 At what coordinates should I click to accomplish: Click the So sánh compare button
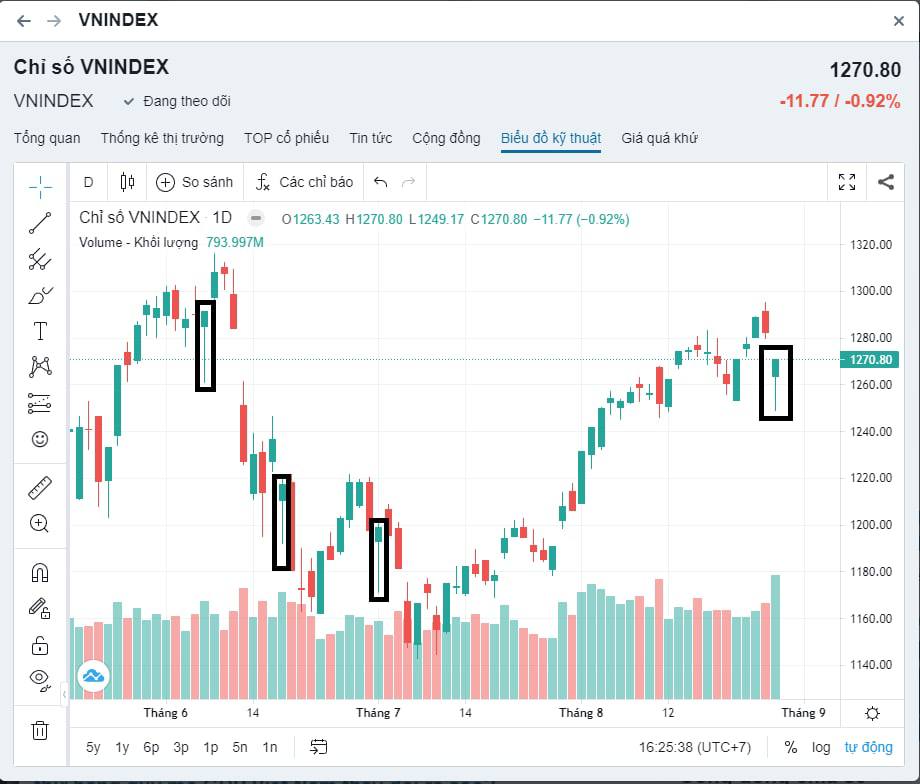[195, 182]
